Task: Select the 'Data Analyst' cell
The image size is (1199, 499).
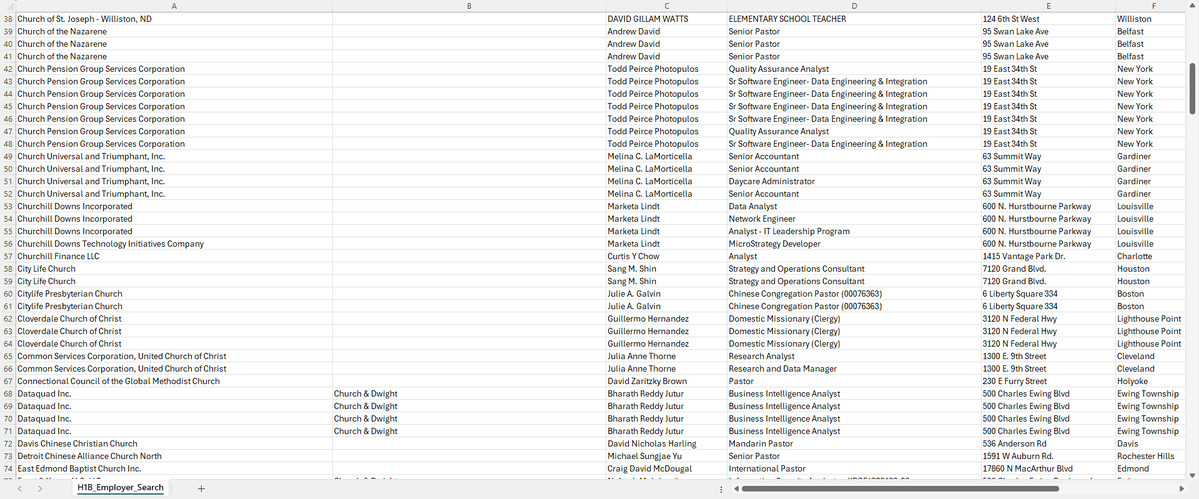Action: tap(853, 206)
